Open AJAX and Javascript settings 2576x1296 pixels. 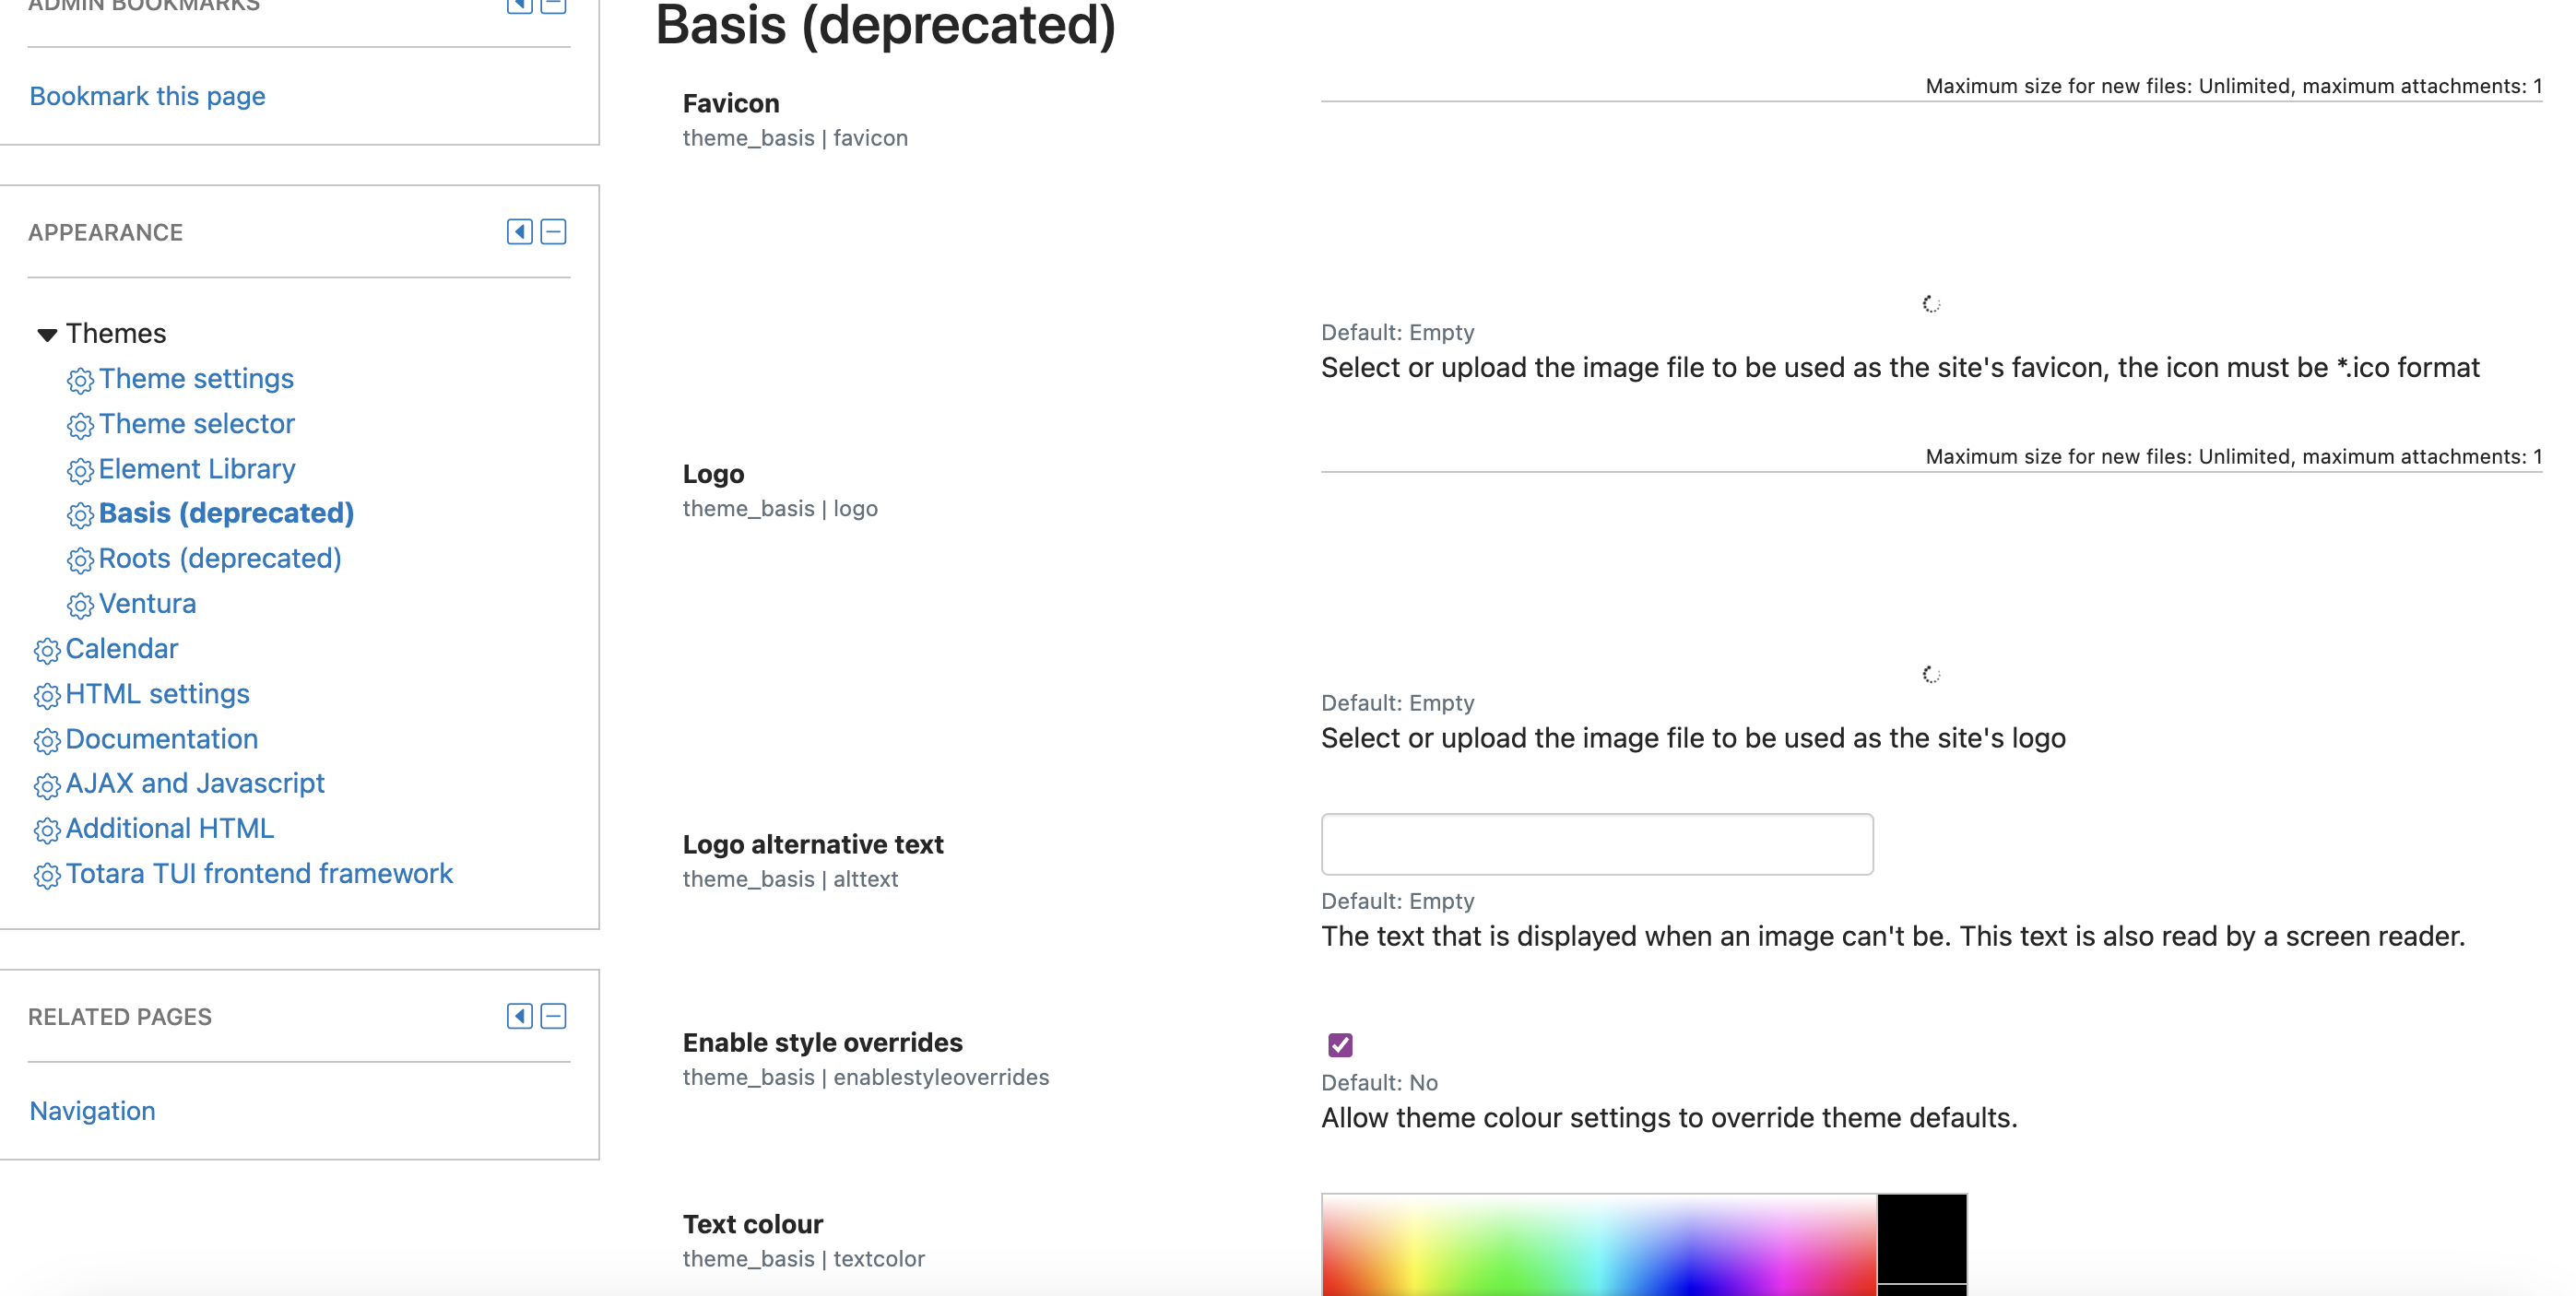coord(195,783)
